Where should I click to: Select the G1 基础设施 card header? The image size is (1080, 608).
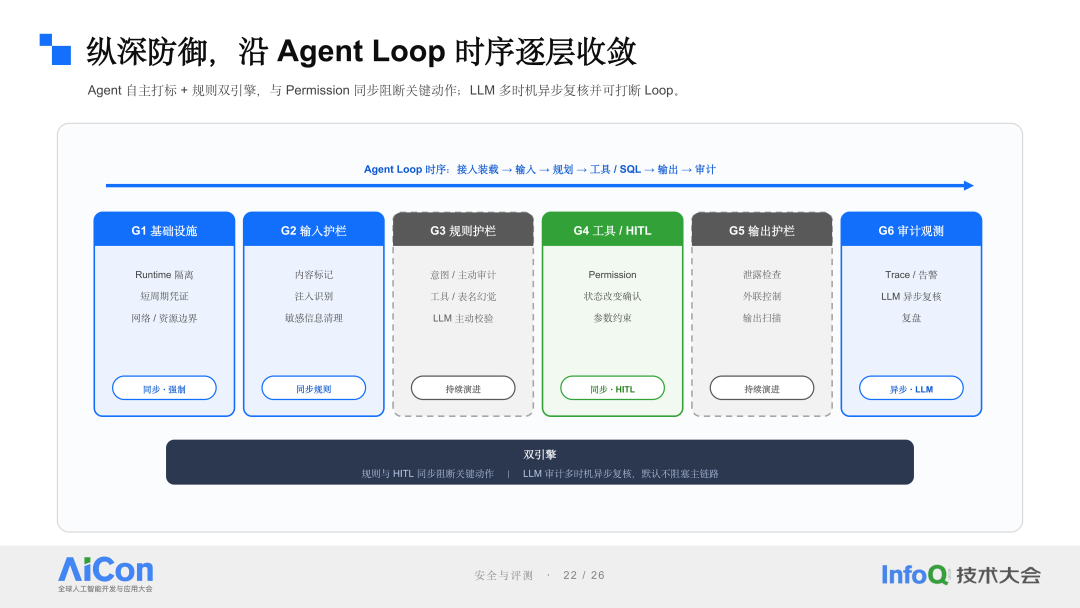pyautogui.click(x=164, y=229)
